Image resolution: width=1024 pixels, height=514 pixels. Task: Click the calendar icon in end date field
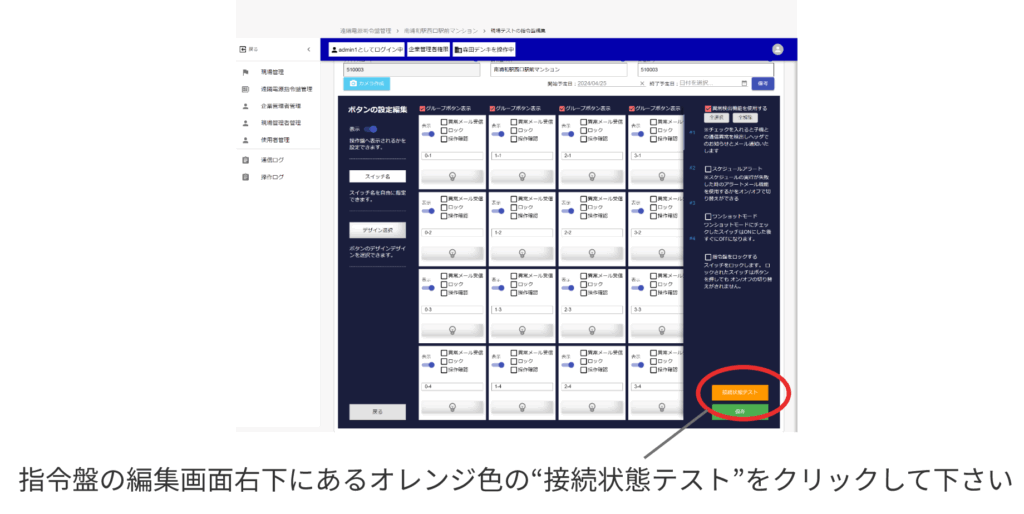coord(744,83)
